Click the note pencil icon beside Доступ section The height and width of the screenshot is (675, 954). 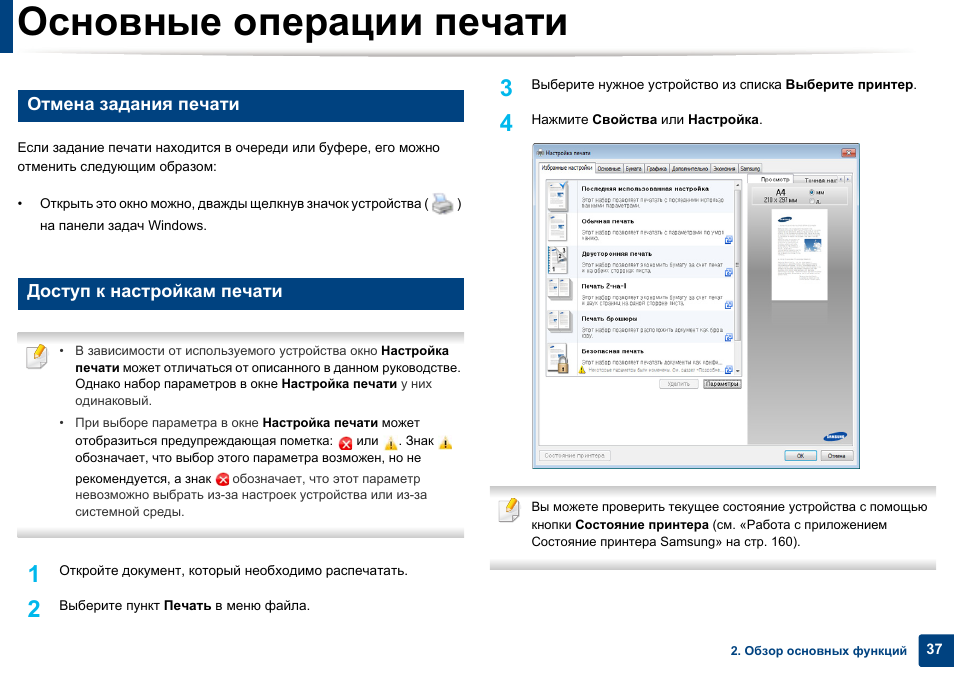point(37,356)
